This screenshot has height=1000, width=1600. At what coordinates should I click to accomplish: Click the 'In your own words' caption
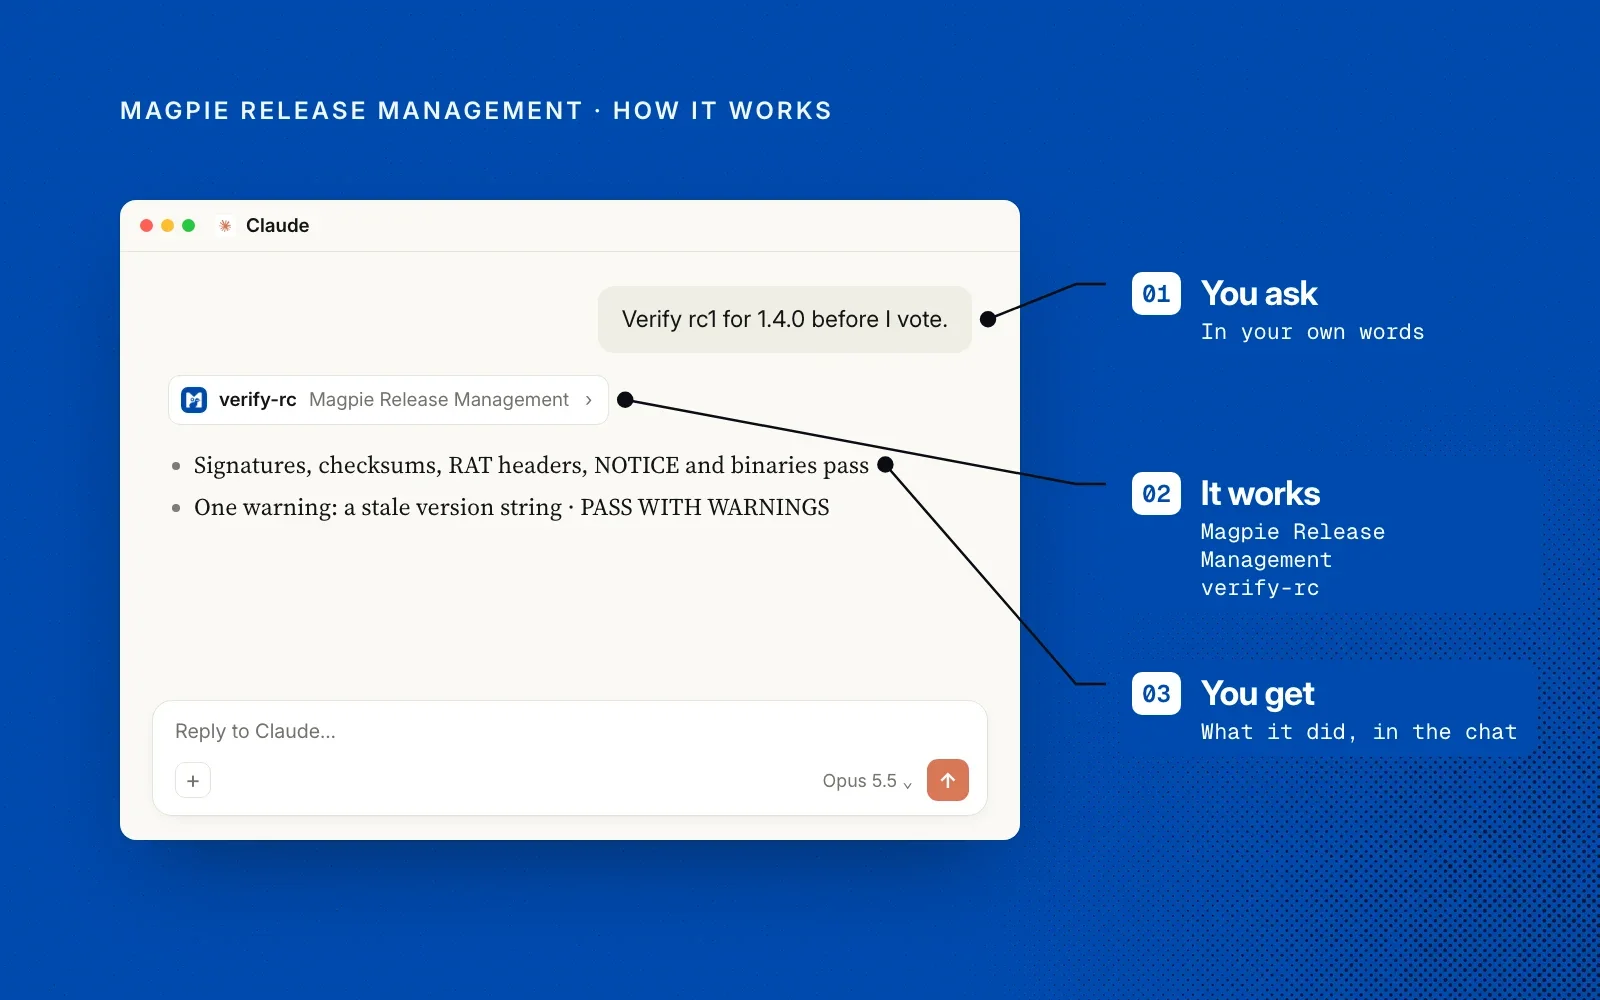pos(1312,332)
